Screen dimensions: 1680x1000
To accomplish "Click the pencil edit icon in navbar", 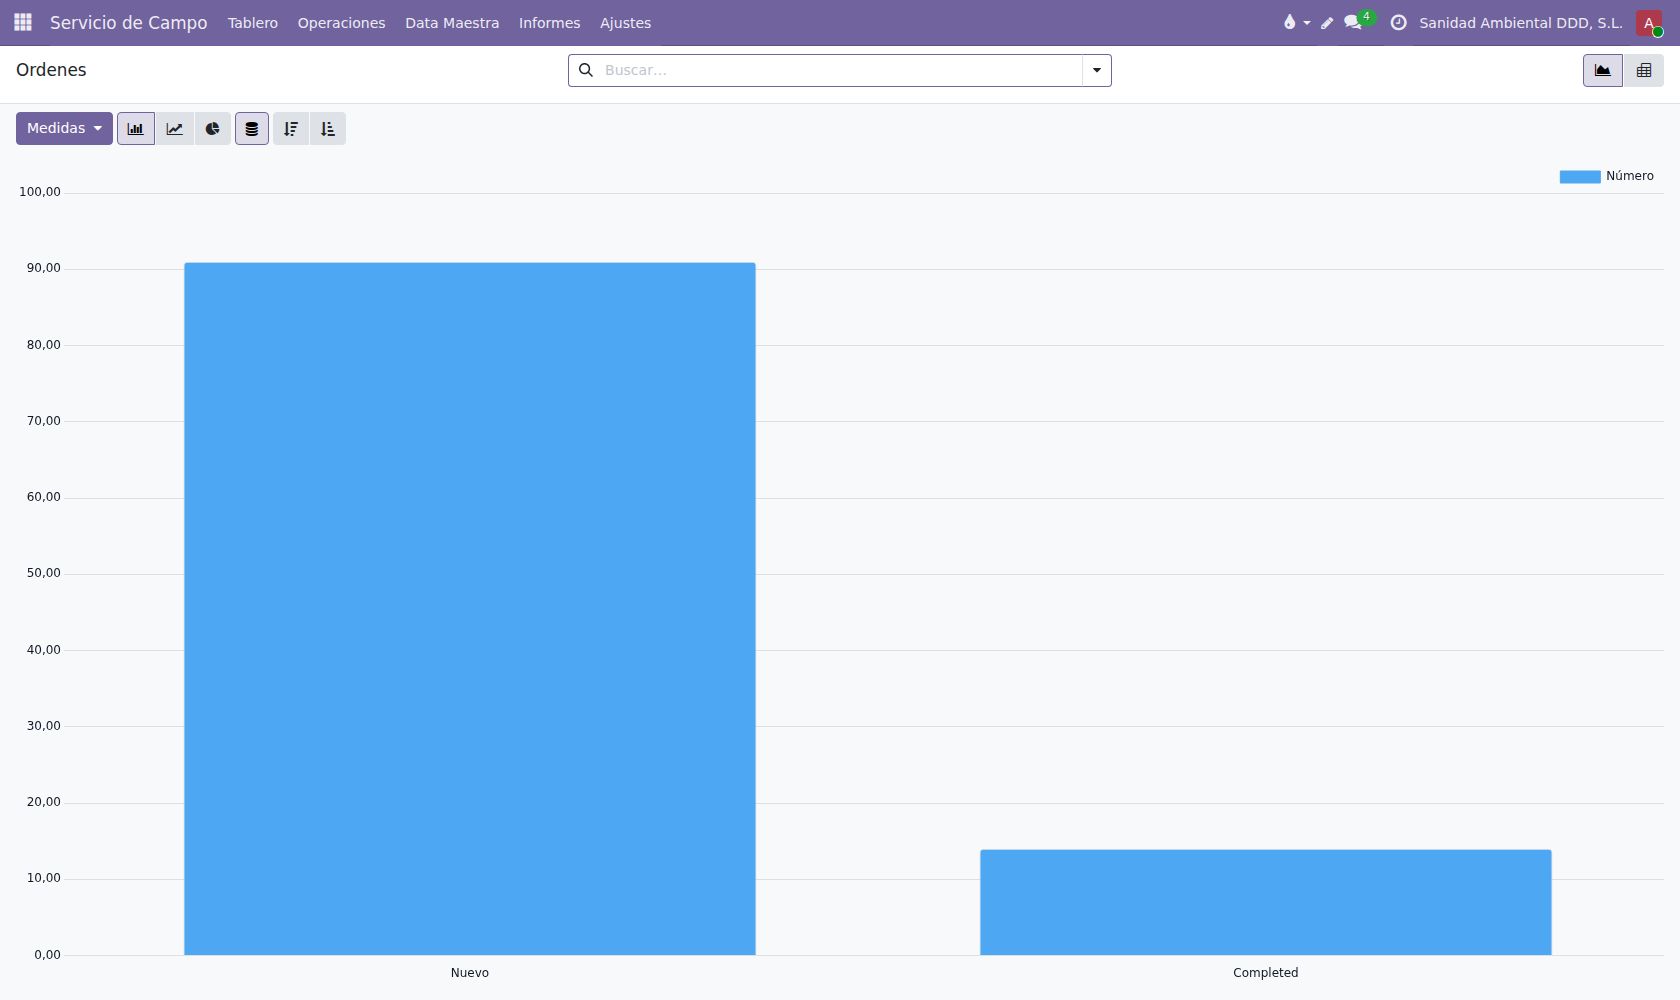I will [1327, 23].
